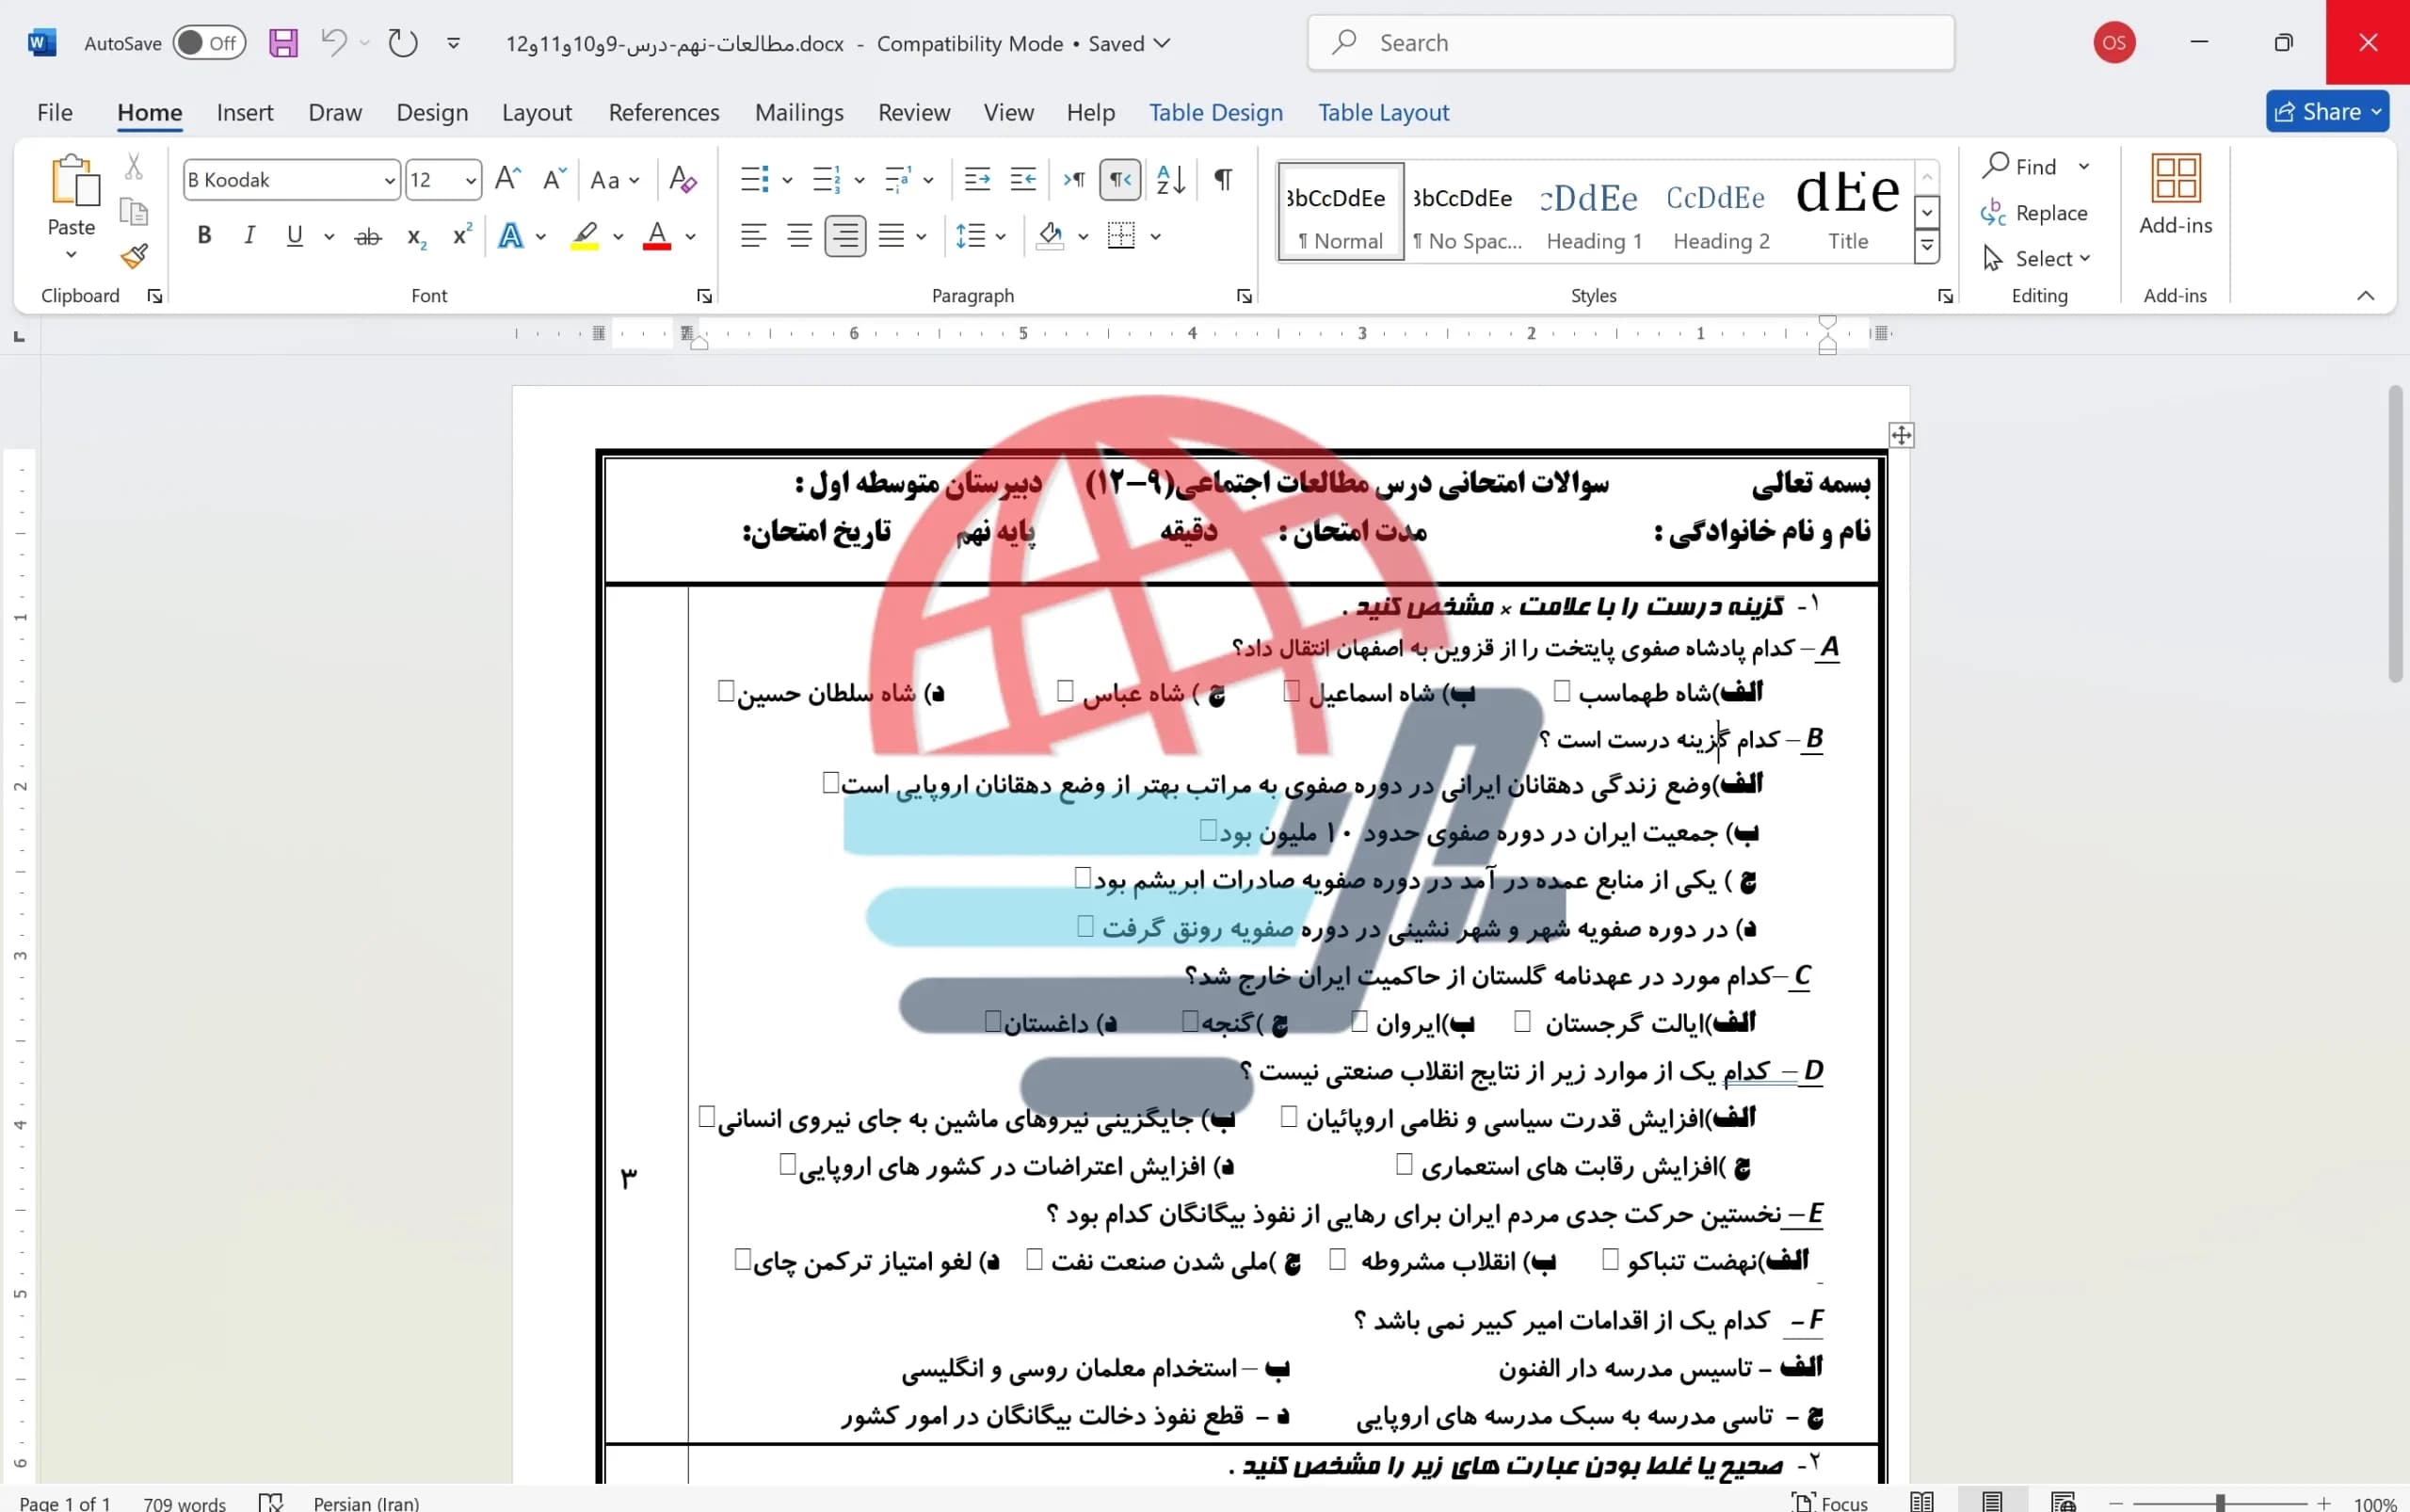Undo the last action
This screenshot has height=1512, width=2410.
334,42
